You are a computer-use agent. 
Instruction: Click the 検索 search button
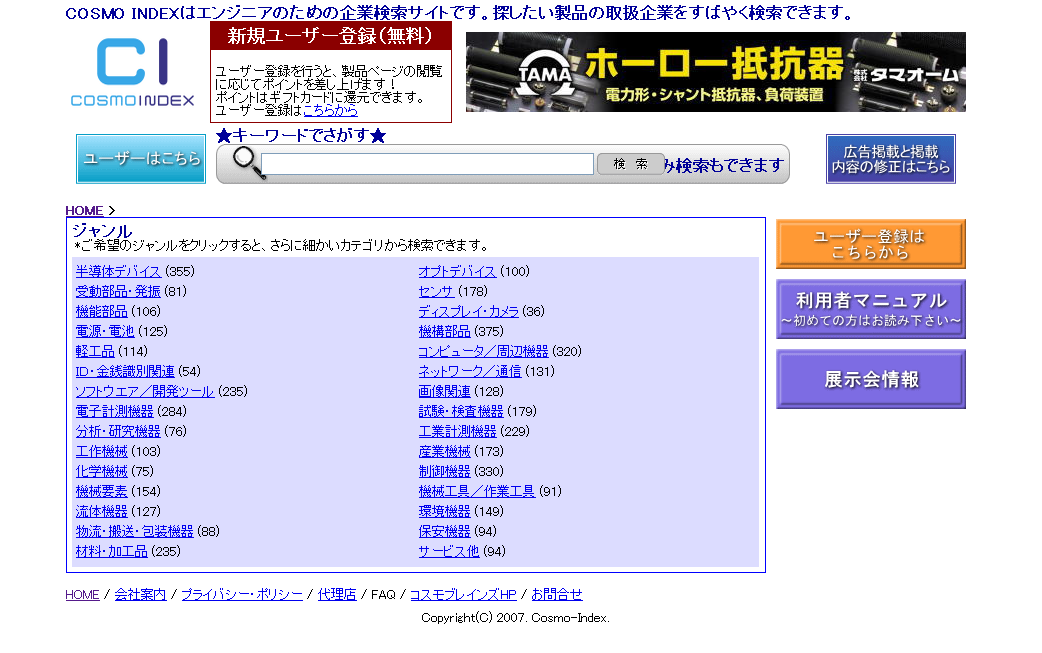[x=630, y=163]
